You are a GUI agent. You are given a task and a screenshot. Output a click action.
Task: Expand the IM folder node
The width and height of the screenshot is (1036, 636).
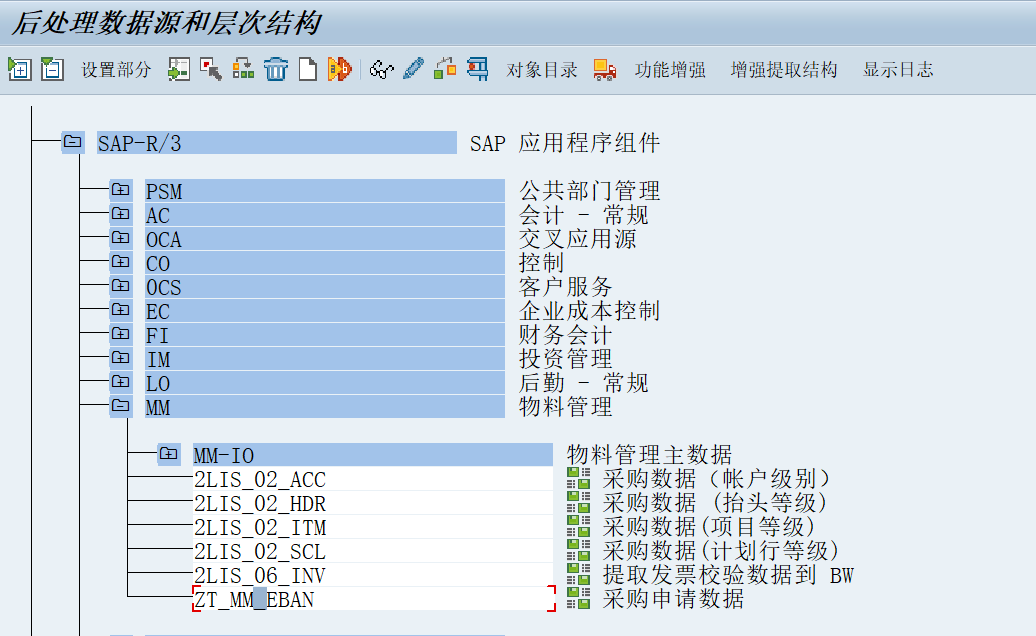[121, 358]
